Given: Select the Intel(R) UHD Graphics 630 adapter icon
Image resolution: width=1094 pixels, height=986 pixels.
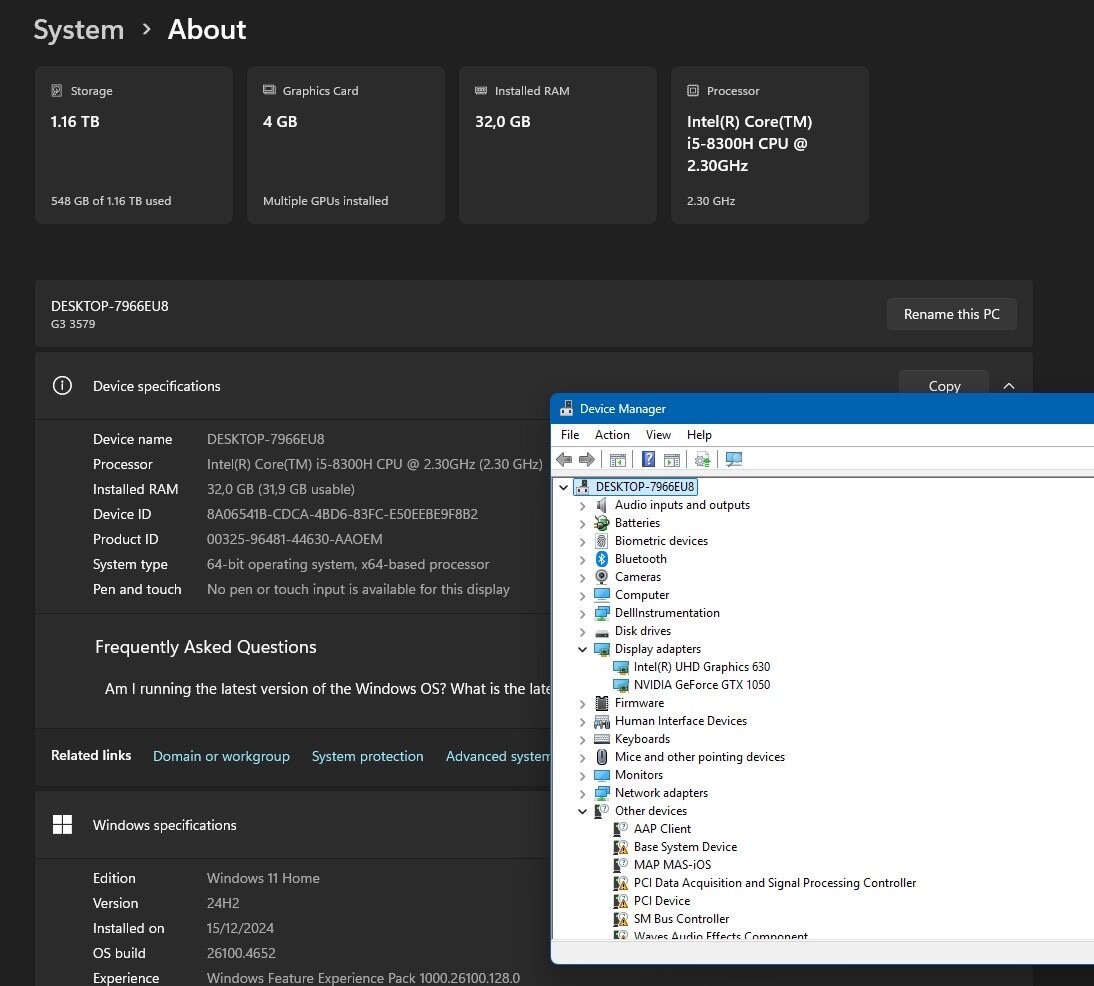Looking at the screenshot, I should [620, 667].
